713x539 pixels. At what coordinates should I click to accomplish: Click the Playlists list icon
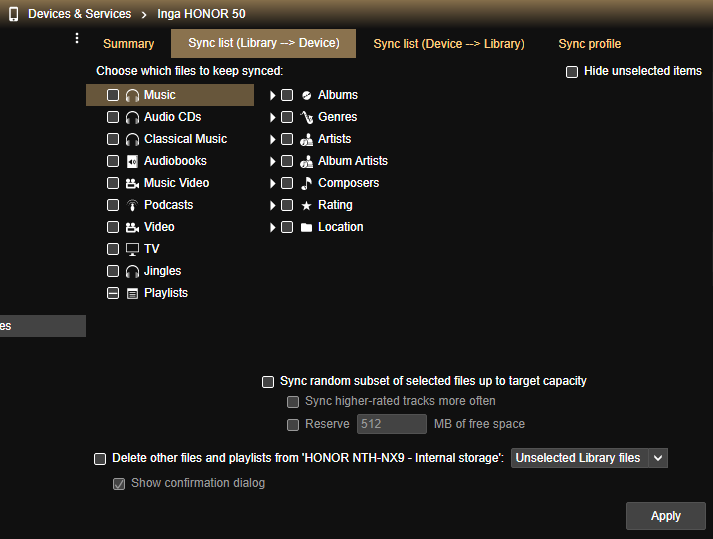pyautogui.click(x=132, y=293)
